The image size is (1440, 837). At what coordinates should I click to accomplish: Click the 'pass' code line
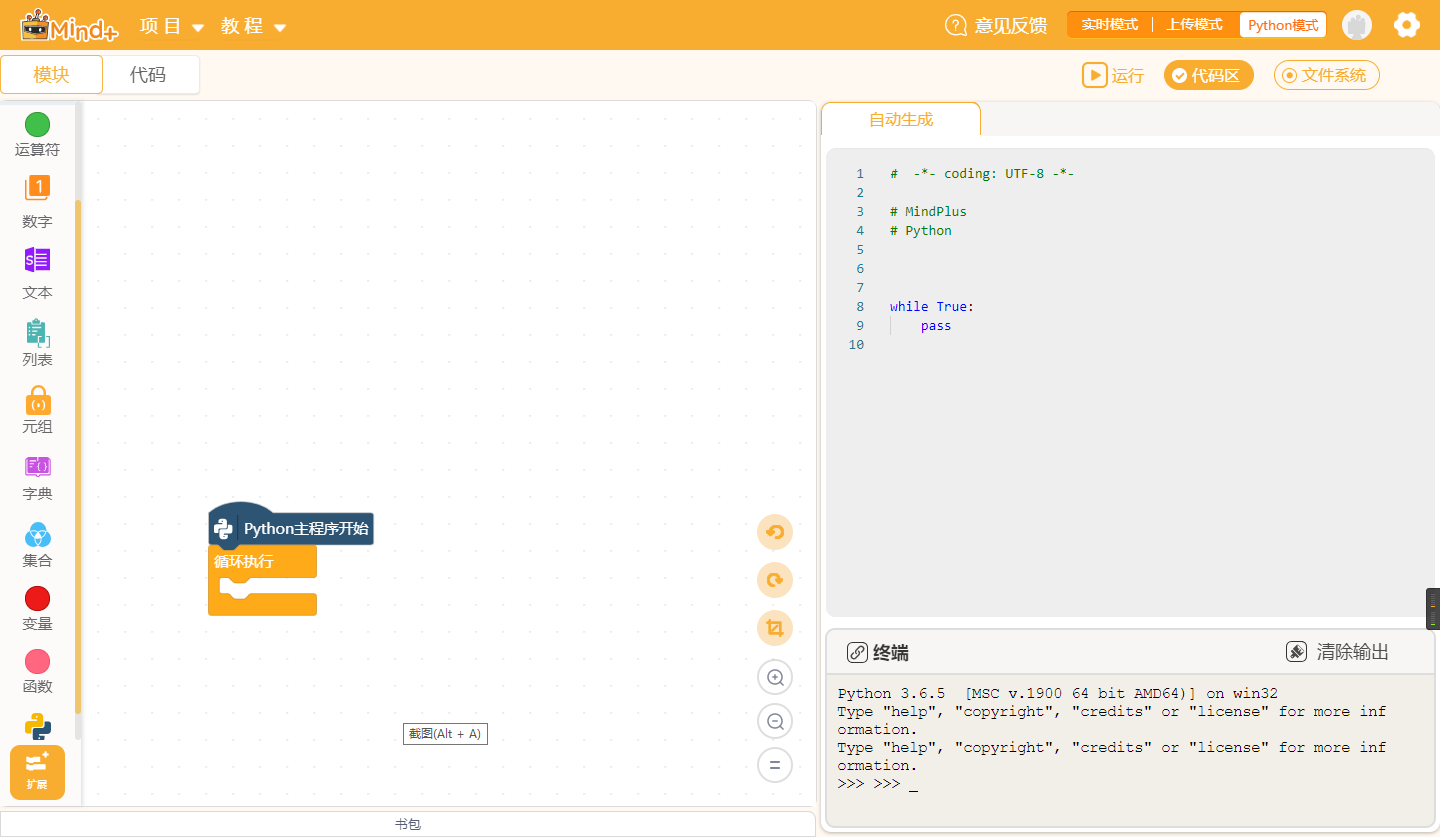pyautogui.click(x=936, y=326)
